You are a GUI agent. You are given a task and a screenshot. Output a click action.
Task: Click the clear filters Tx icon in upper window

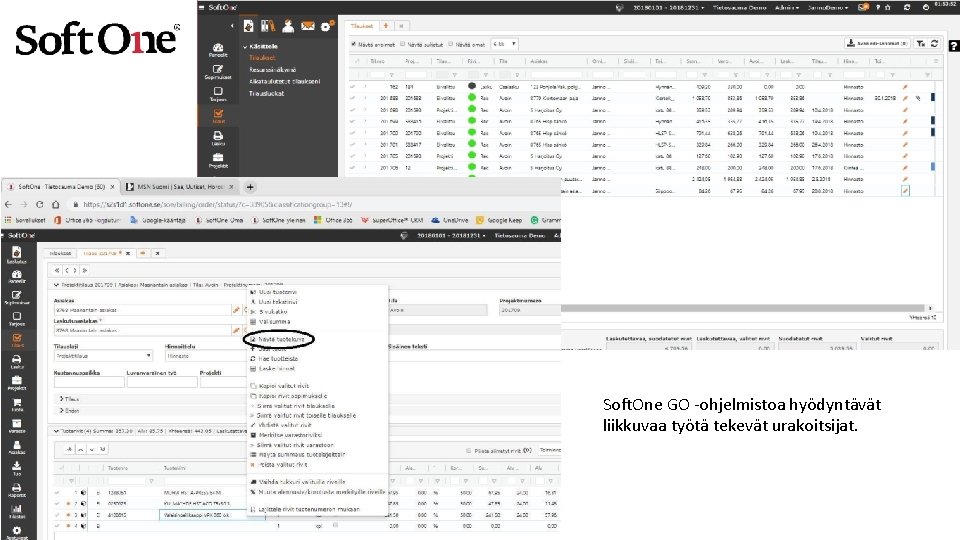coord(920,43)
